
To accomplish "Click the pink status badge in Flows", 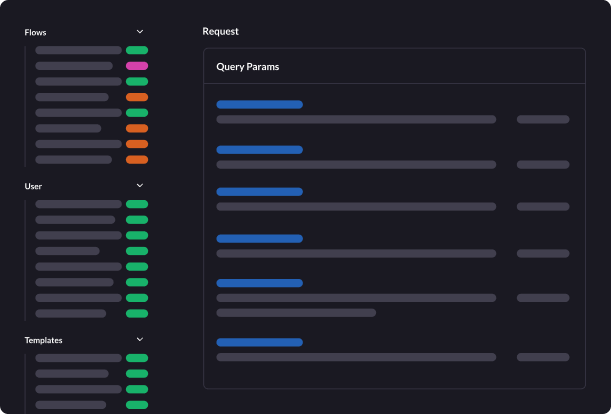I will [137, 66].
